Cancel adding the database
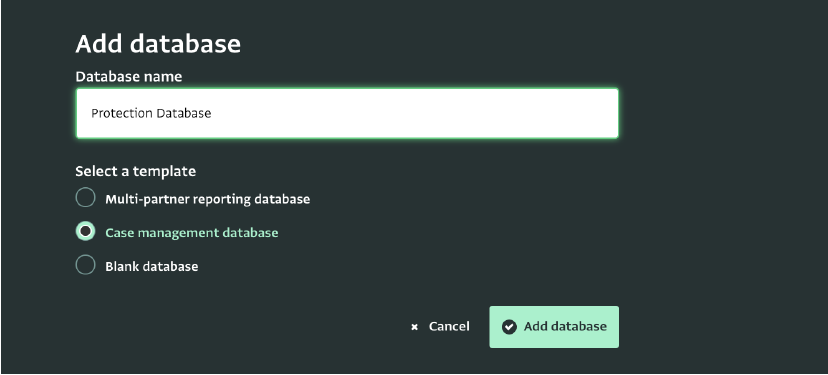 coord(440,327)
